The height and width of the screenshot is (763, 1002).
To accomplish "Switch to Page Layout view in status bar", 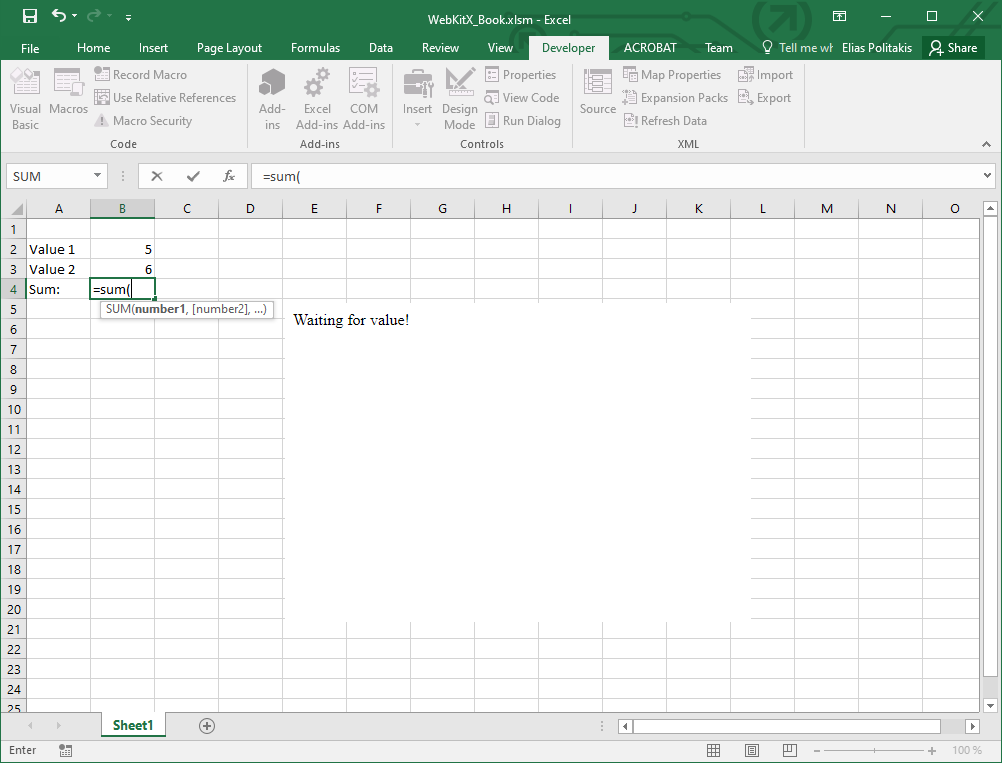I will pos(752,750).
